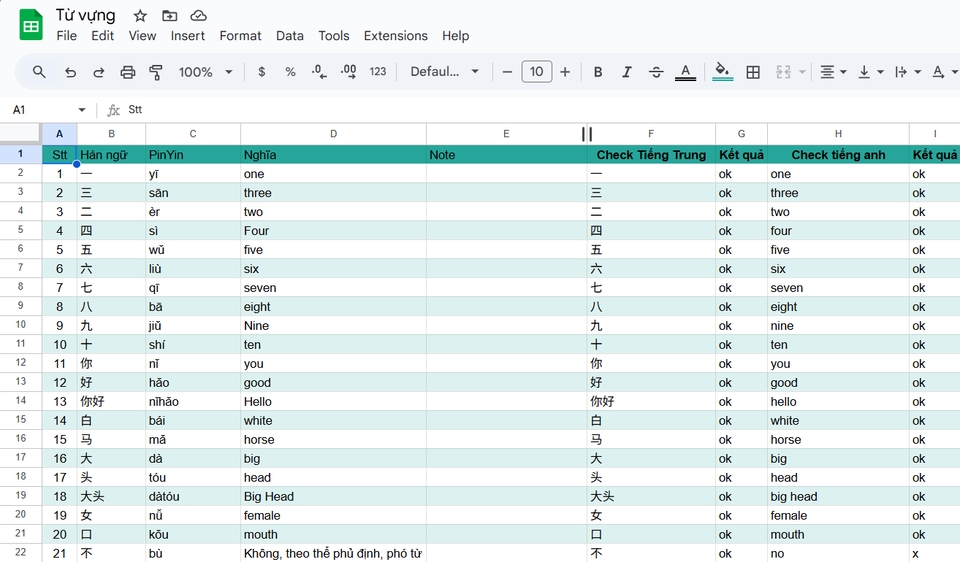Screen dimensions: 960x562
Task: Increase the font size with plus button
Action: click(565, 72)
